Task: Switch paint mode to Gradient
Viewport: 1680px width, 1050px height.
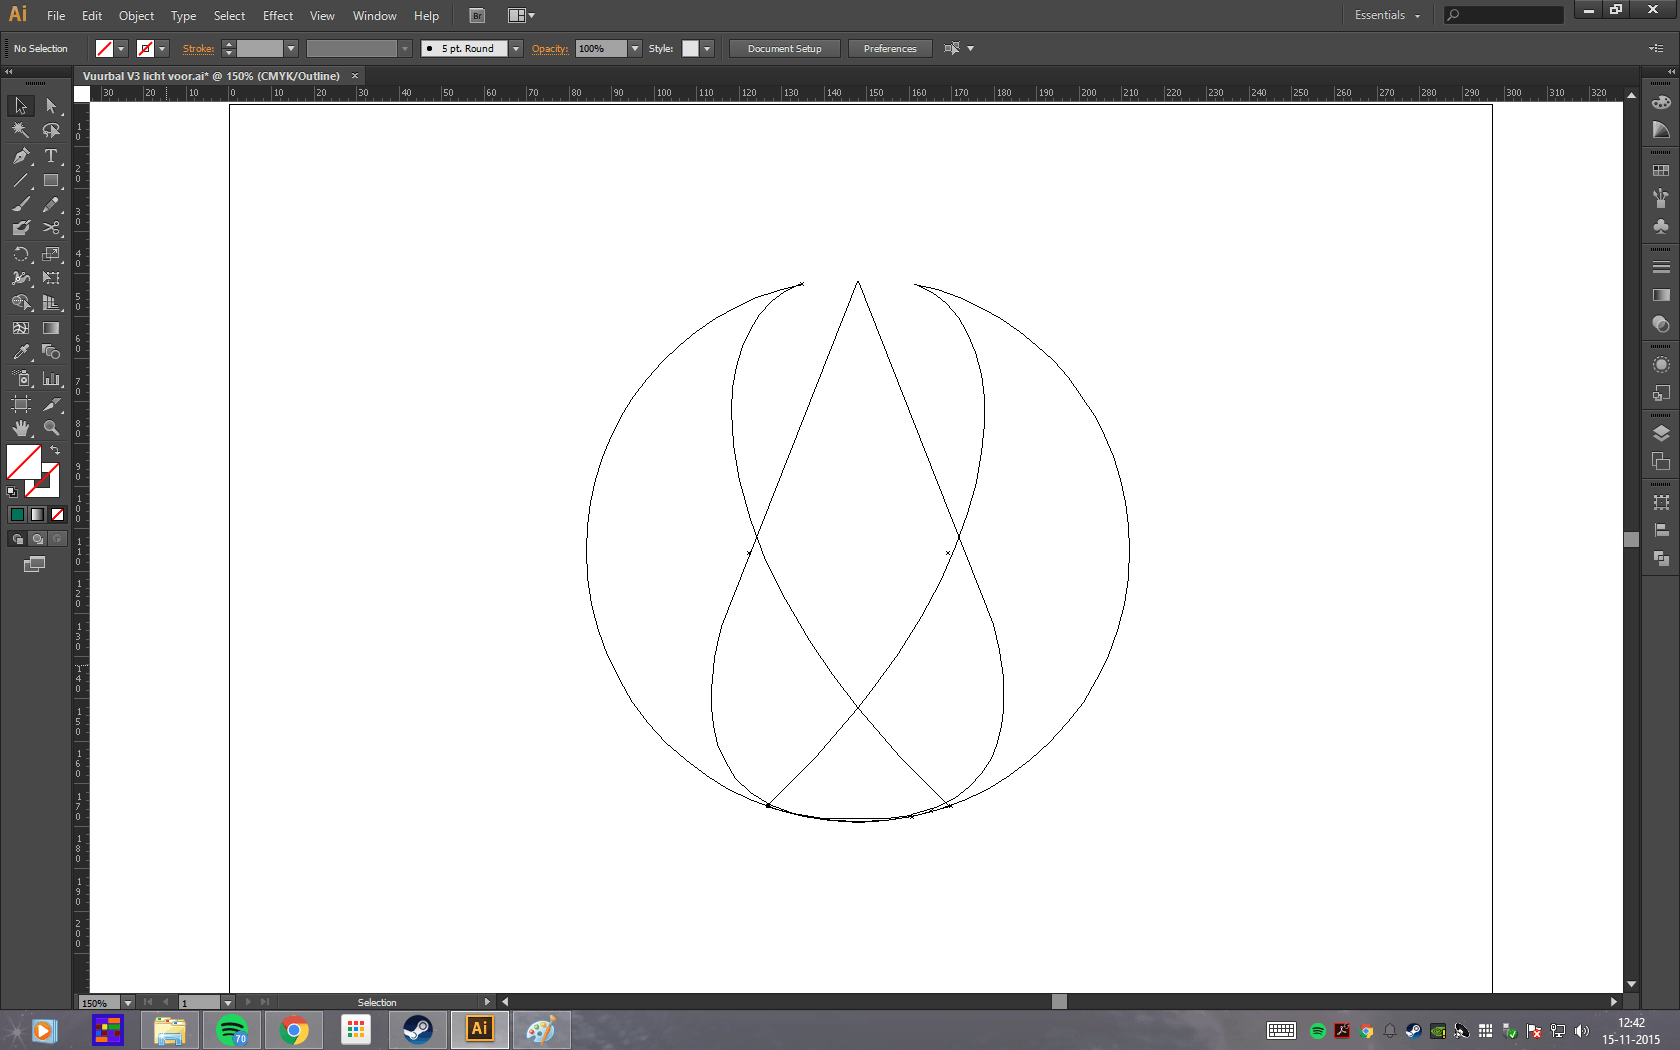Action: tap(37, 515)
